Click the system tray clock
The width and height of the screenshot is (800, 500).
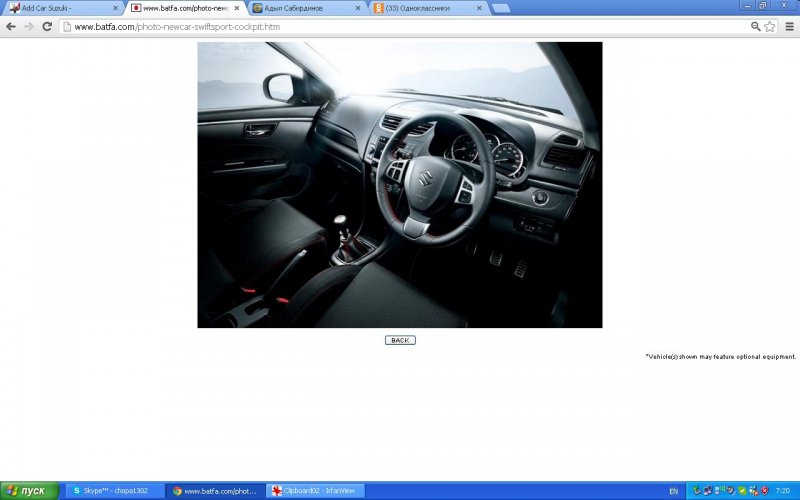pyautogui.click(x=782, y=491)
